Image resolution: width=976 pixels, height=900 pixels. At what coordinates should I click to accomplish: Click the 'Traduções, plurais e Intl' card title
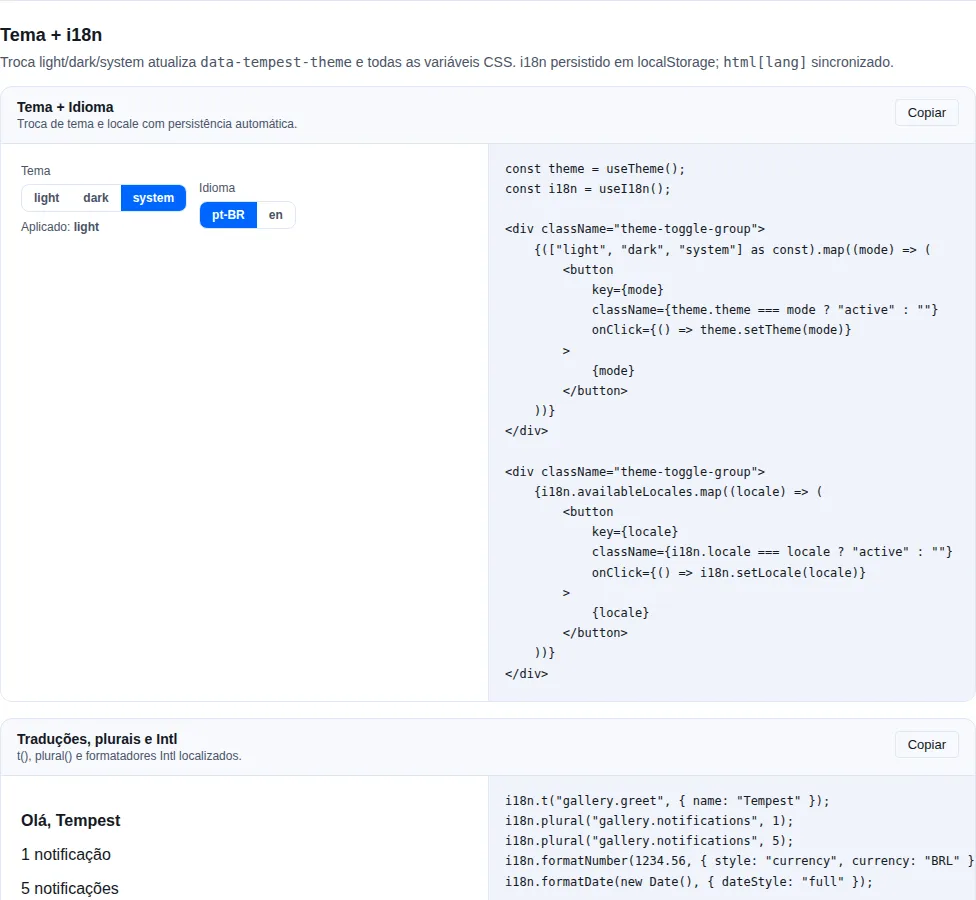pyautogui.click(x=97, y=739)
